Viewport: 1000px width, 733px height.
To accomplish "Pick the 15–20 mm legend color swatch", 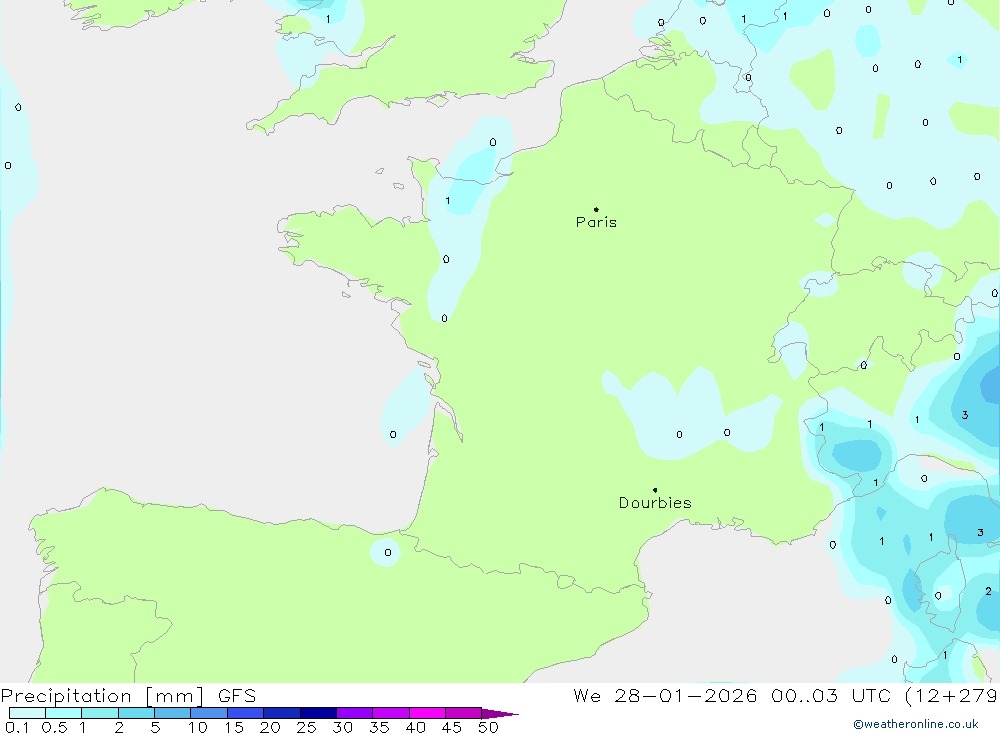I will [245, 713].
